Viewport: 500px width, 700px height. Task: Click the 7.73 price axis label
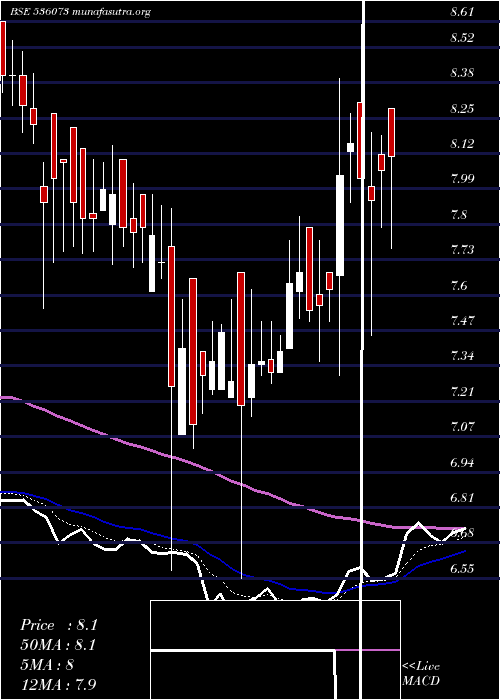462,250
